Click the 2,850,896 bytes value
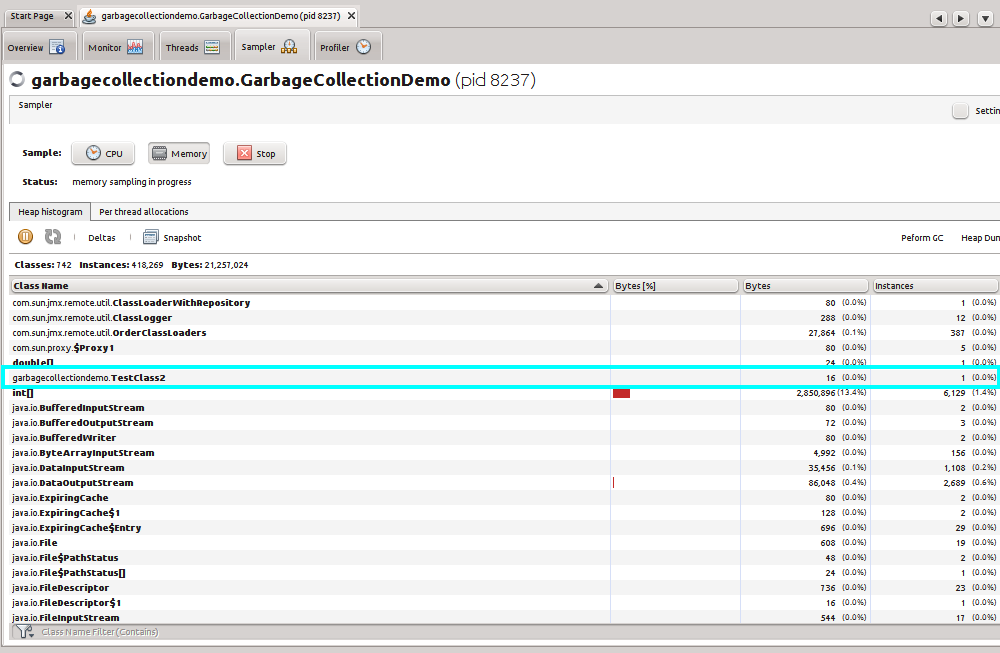 click(816, 393)
